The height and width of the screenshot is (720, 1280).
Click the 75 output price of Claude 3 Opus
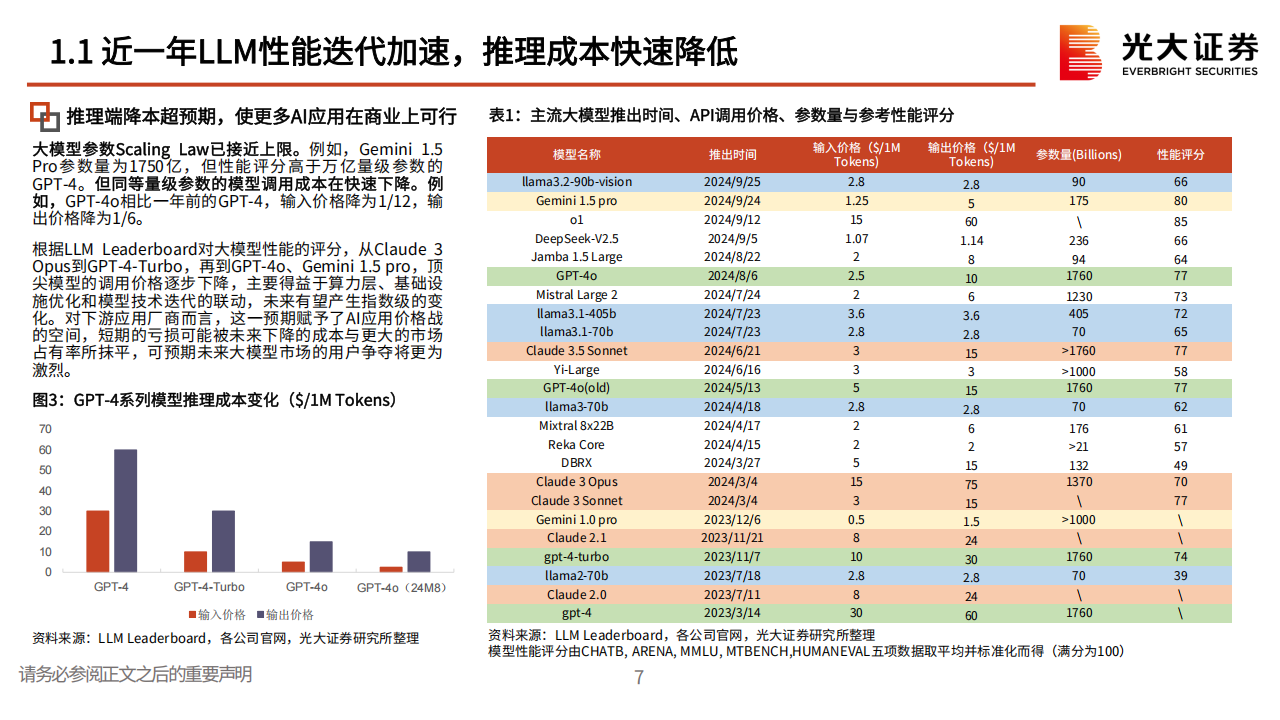click(x=971, y=484)
